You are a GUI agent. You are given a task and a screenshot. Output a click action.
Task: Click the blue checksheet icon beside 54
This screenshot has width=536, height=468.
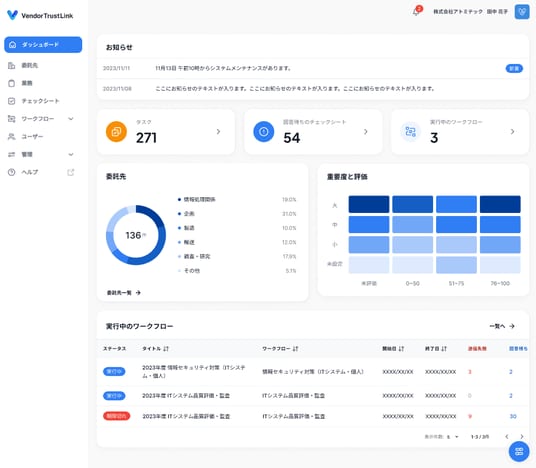pos(264,132)
